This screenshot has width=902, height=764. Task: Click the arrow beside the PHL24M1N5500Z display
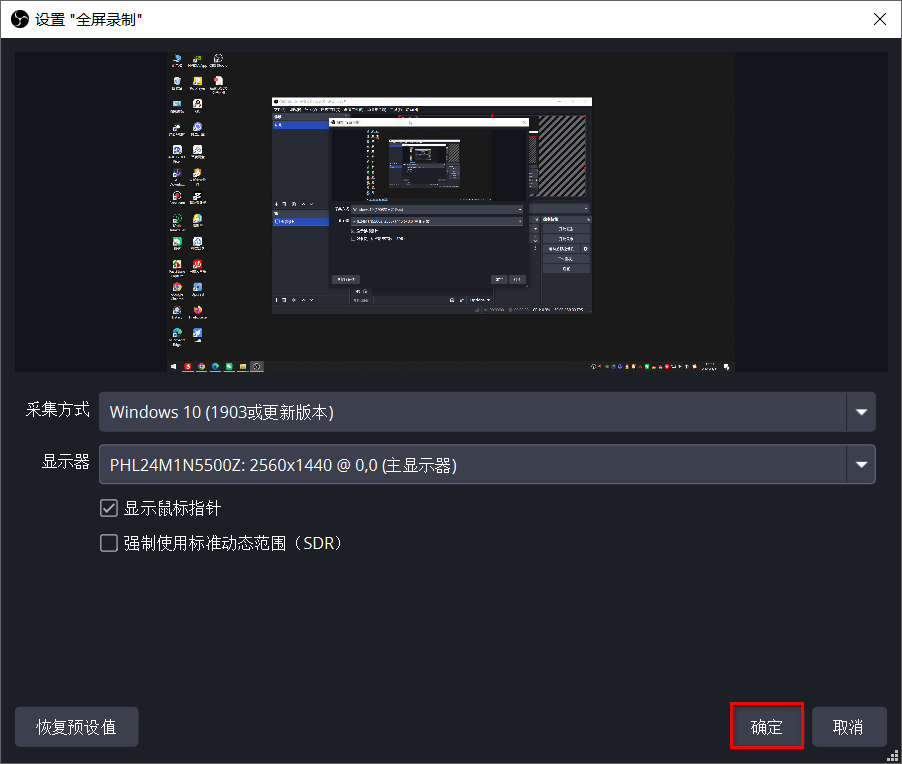tap(860, 464)
